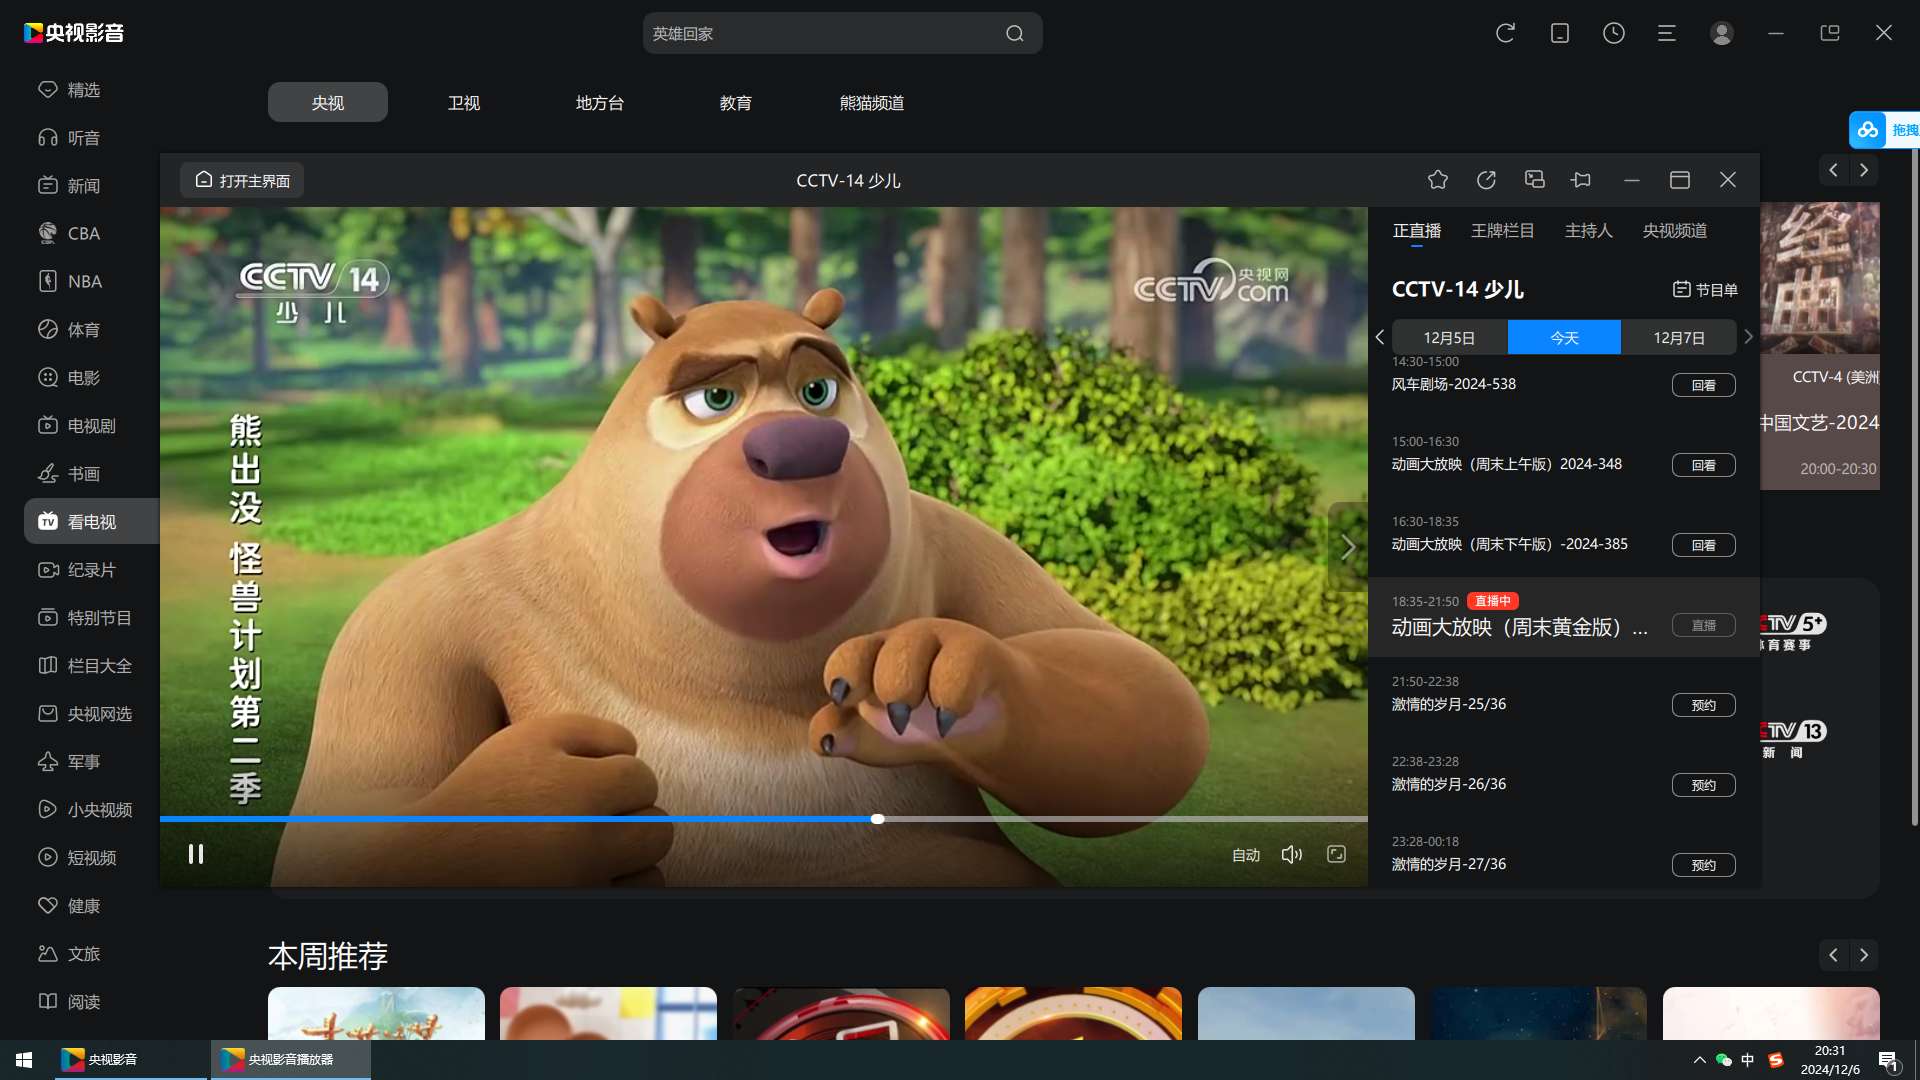The height and width of the screenshot is (1080, 1920).
Task: Click 预约 for 激情的岁月-27/36
Action: 1703,865
